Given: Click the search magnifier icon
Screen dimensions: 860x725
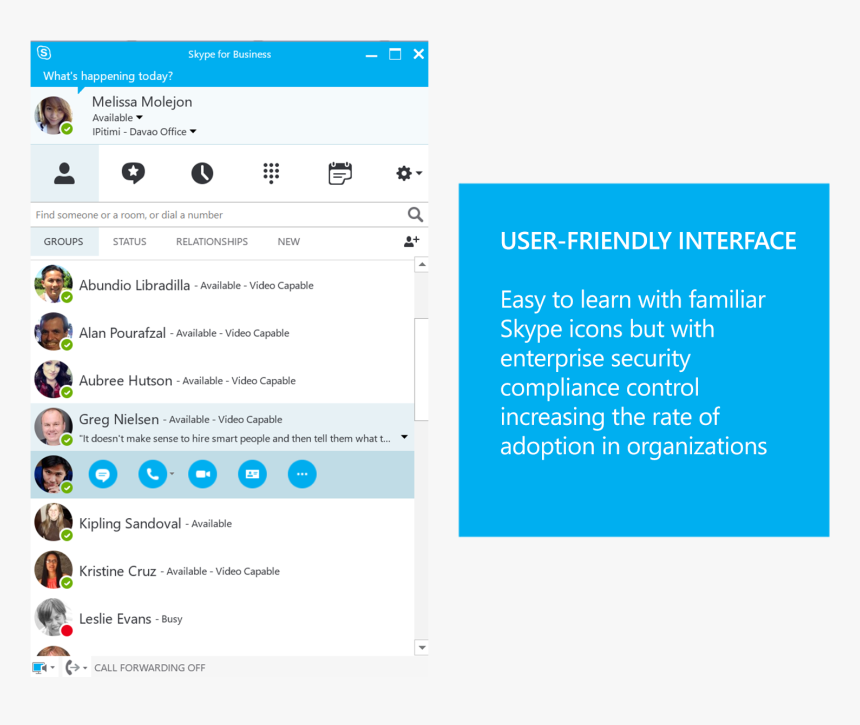Looking at the screenshot, I should coord(415,214).
